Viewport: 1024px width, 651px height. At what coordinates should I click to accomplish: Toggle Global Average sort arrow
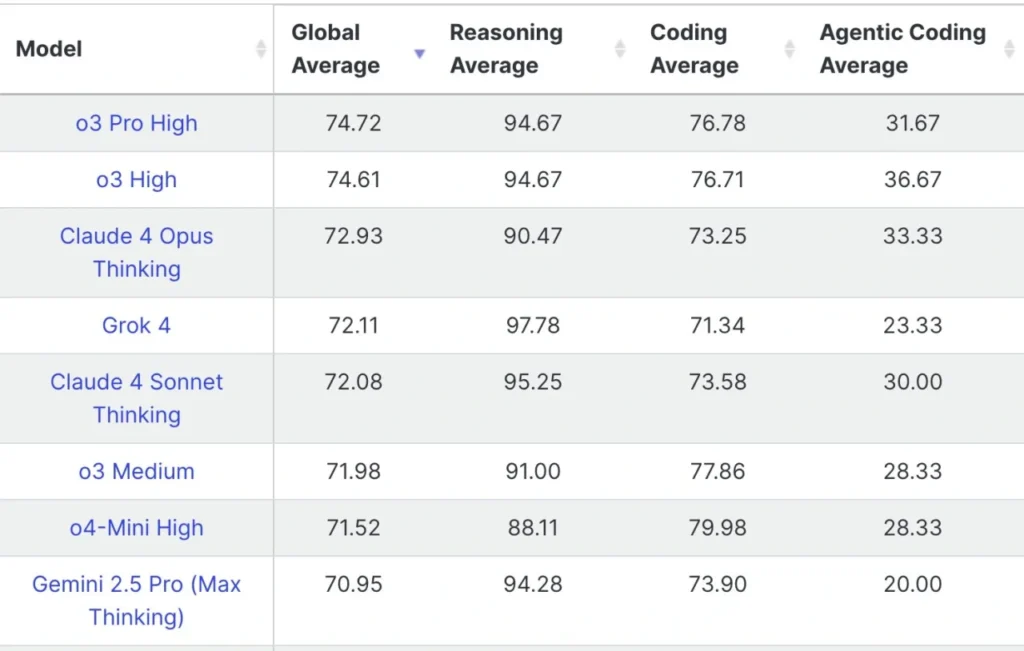(x=419, y=54)
